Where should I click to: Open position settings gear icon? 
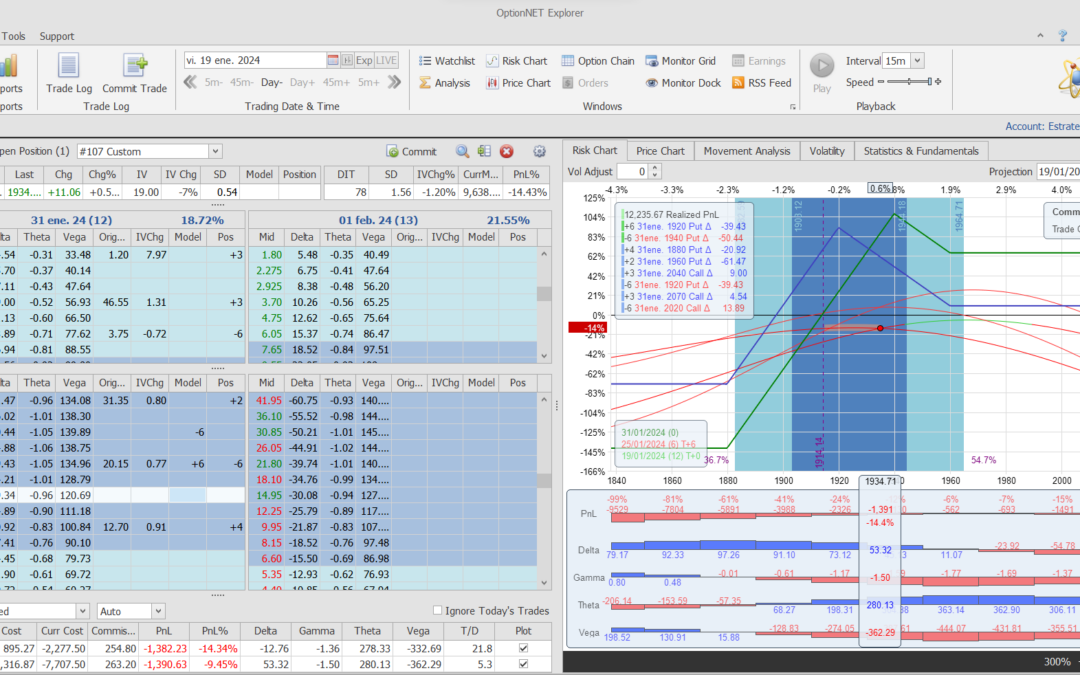(x=540, y=151)
